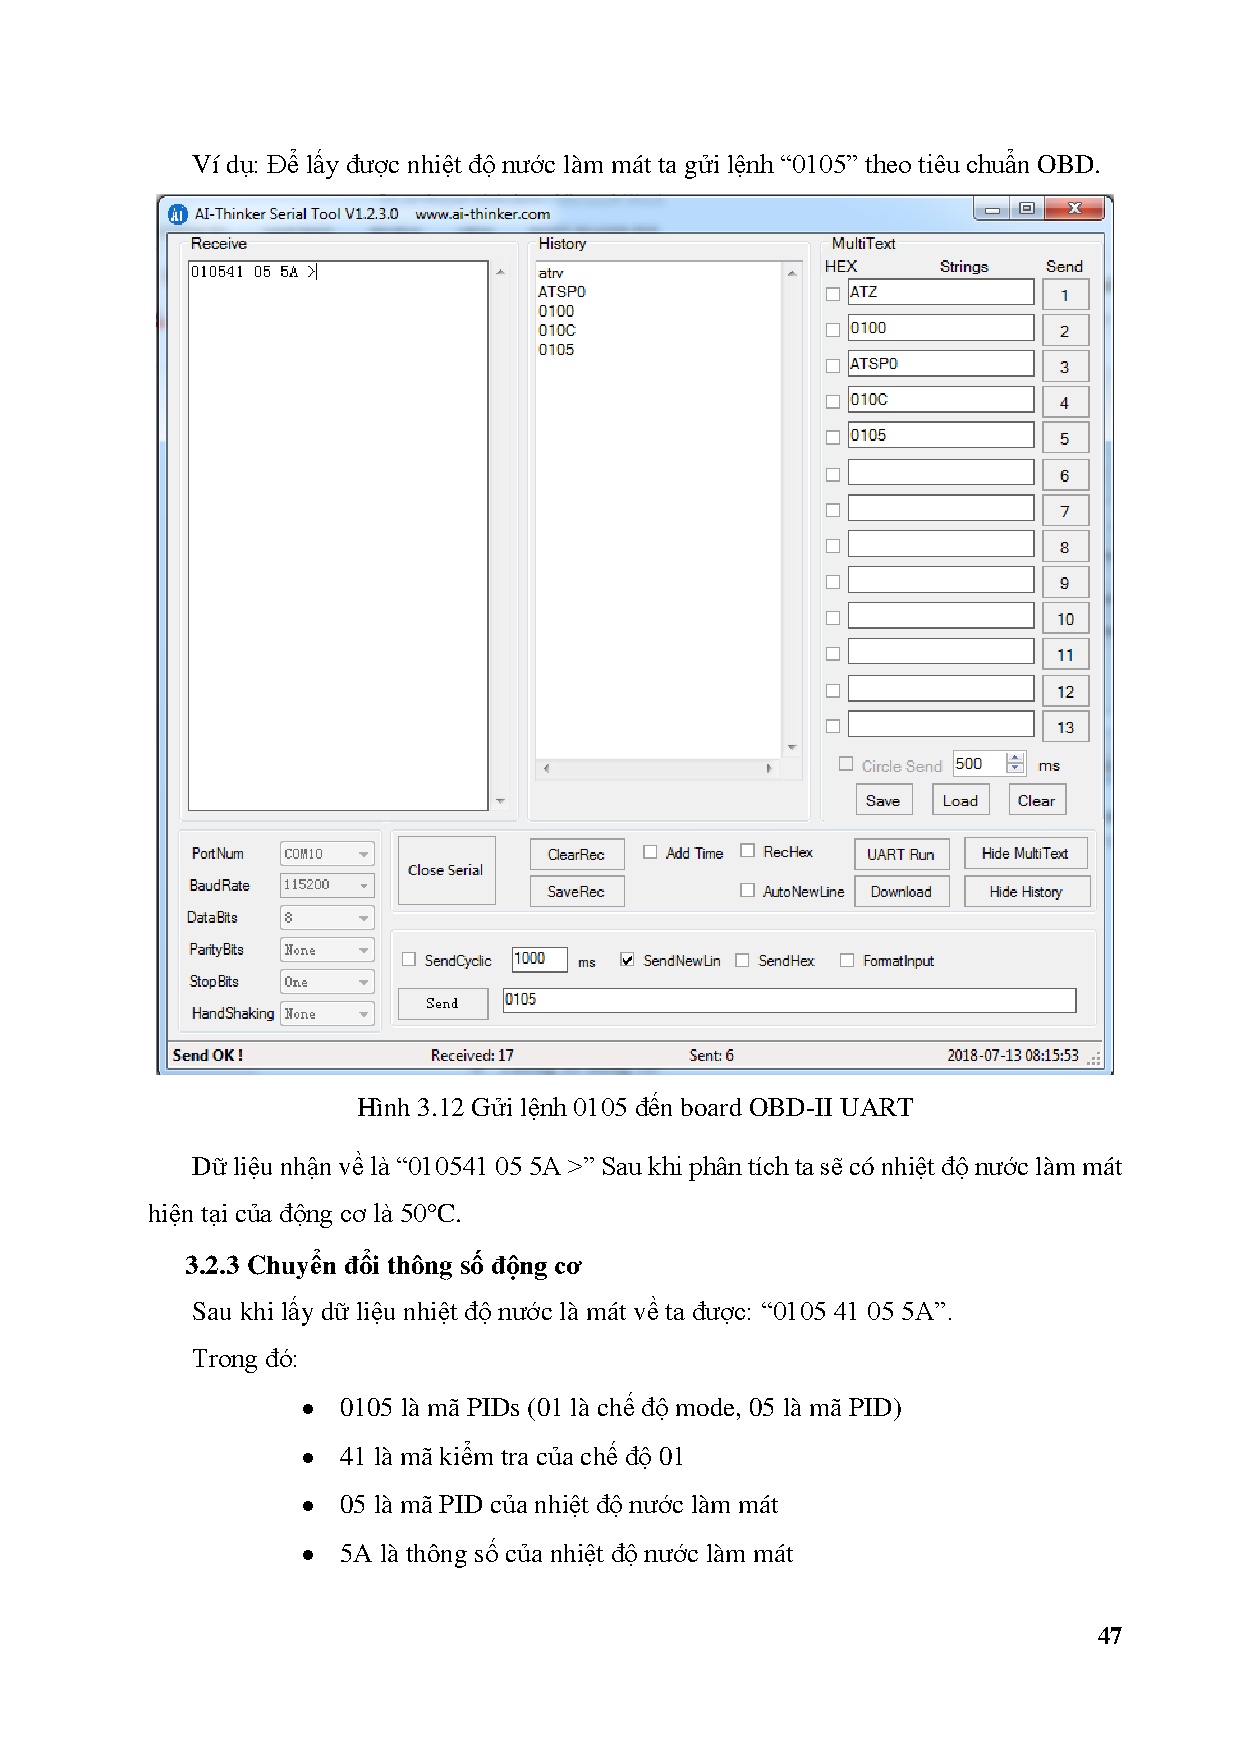The height and width of the screenshot is (1753, 1241).
Task: Expand the BaudRate 115200 dropdown
Action: click(327, 885)
